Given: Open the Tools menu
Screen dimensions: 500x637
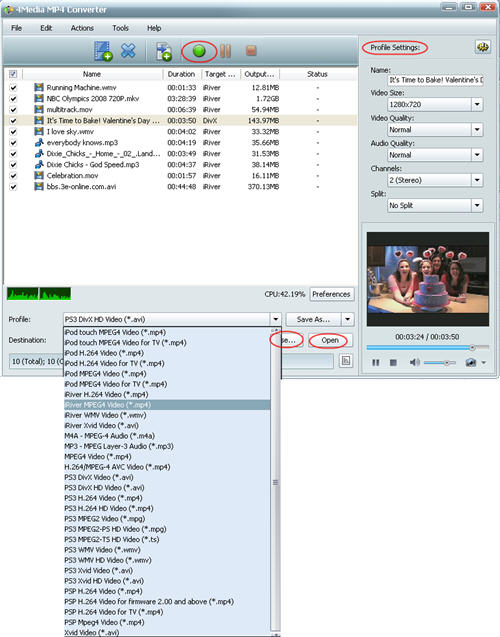Looking at the screenshot, I should point(120,28).
